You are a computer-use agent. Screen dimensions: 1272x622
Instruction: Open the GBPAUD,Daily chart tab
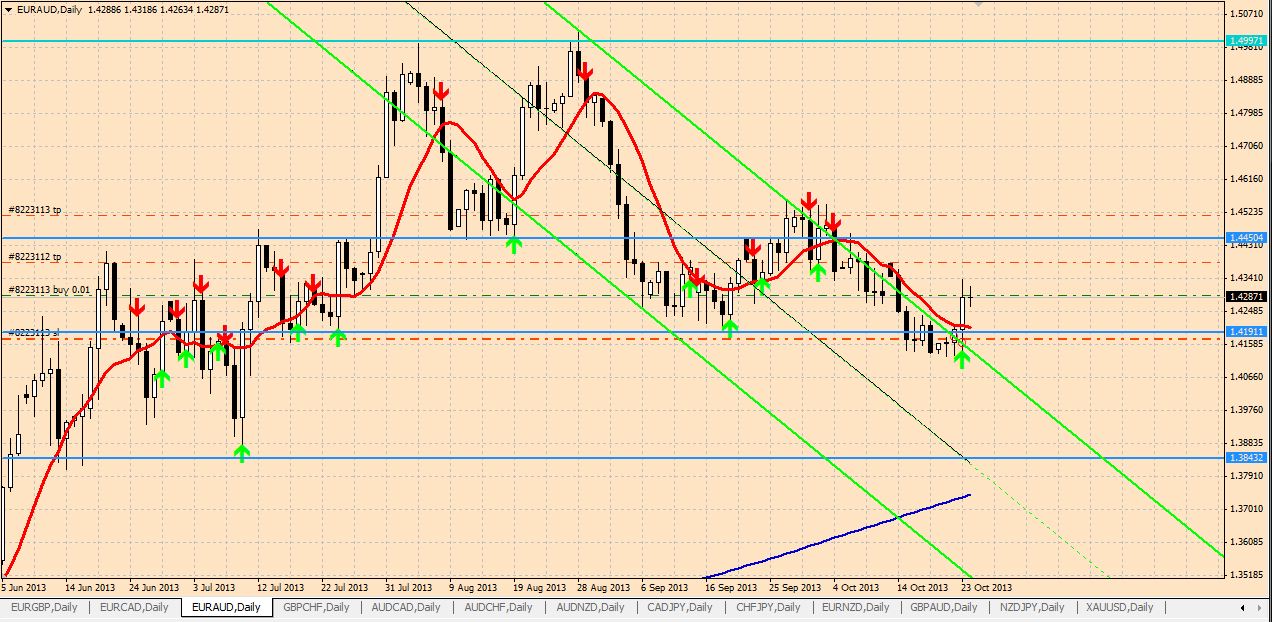(943, 607)
